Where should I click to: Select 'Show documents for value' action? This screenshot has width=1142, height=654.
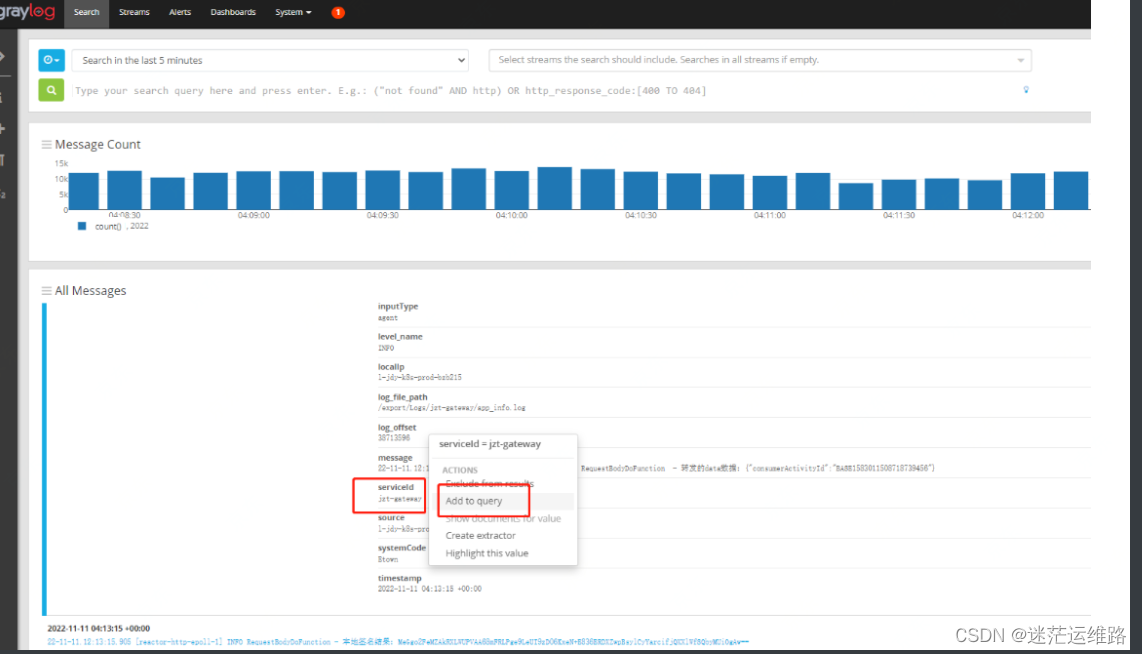[x=503, y=519]
